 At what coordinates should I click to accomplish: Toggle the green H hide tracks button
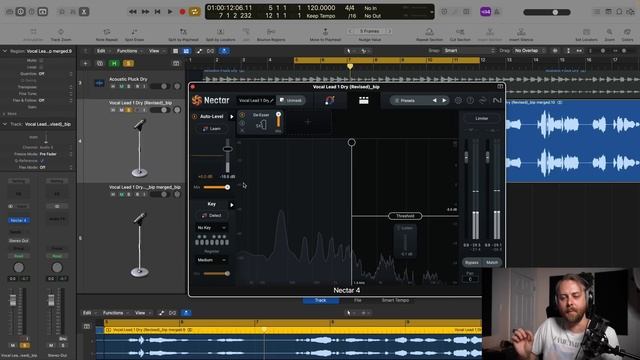pos(114,63)
